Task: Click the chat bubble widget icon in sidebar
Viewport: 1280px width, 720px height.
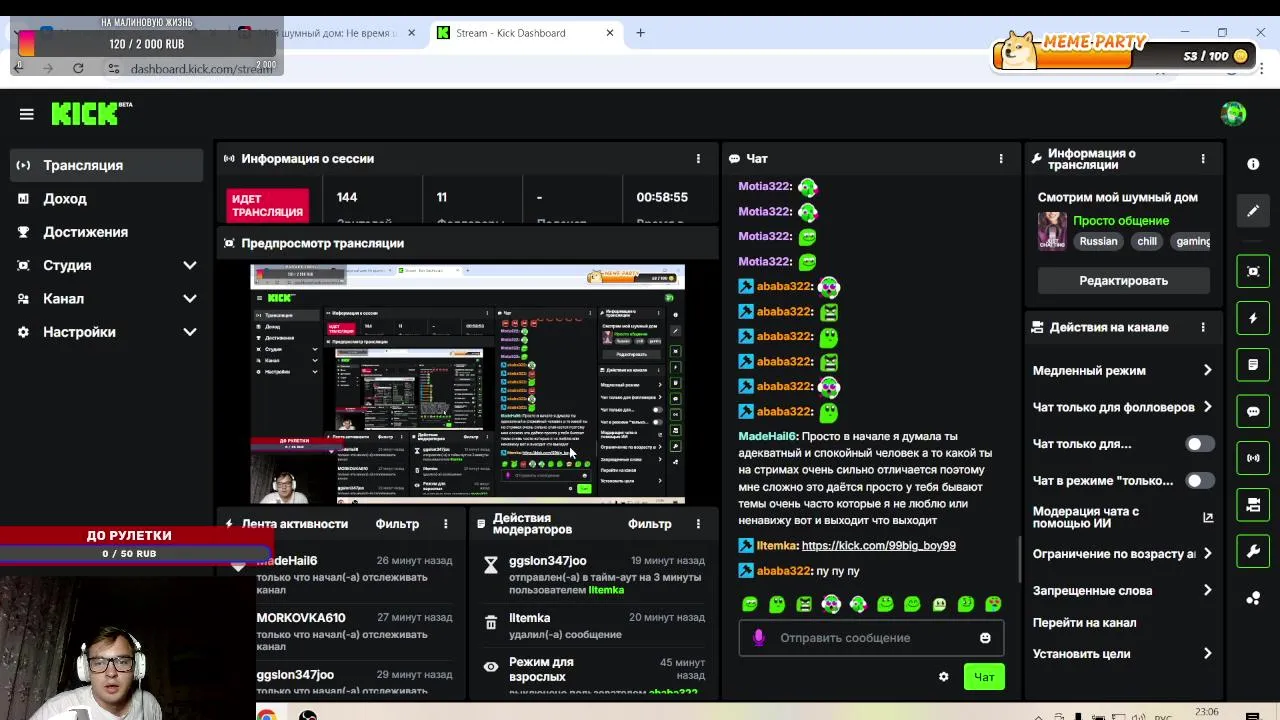Action: [1253, 411]
